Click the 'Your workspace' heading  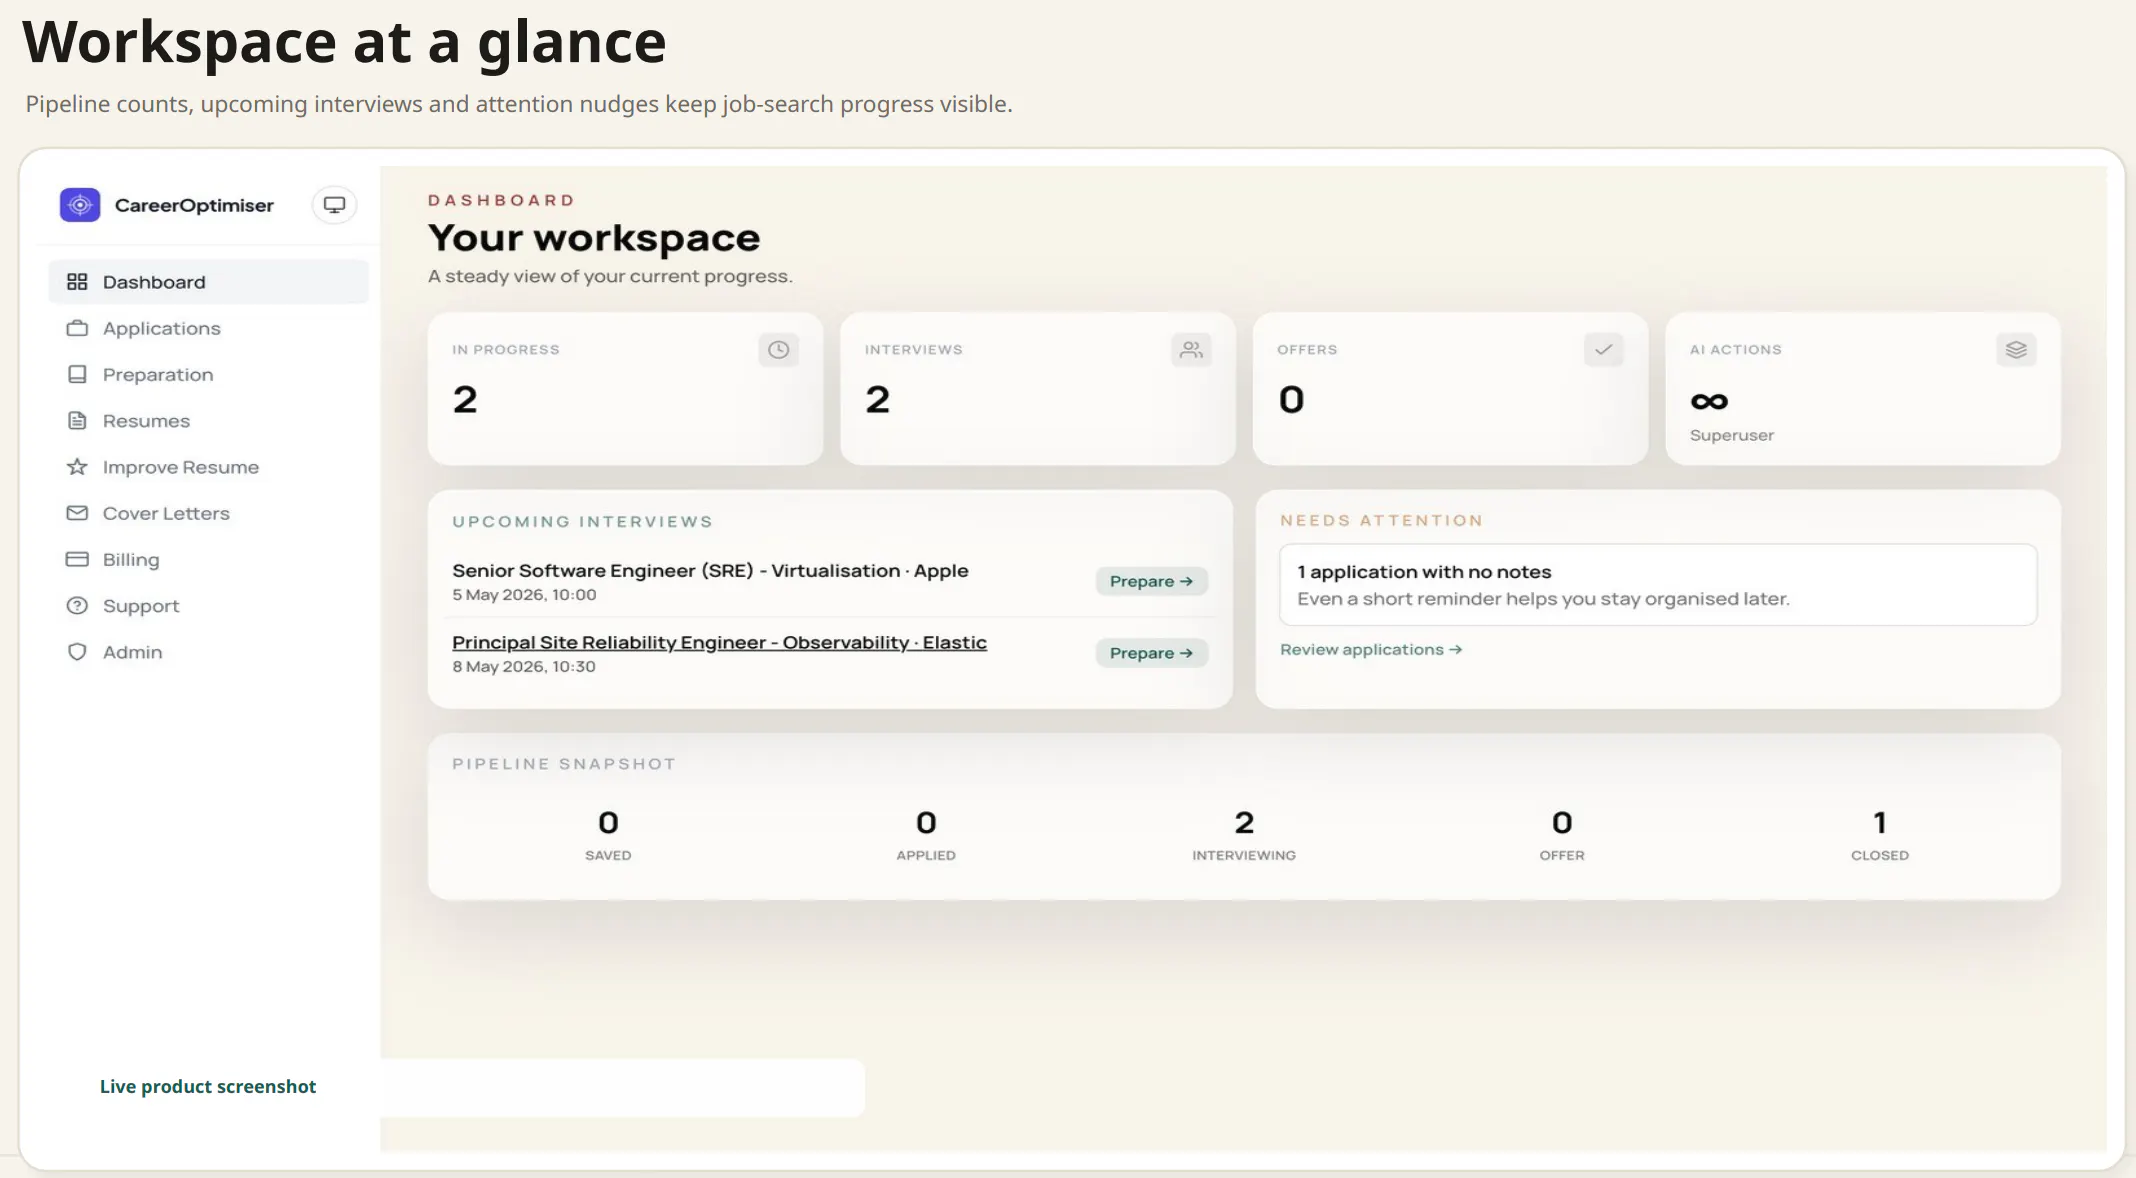coord(594,238)
